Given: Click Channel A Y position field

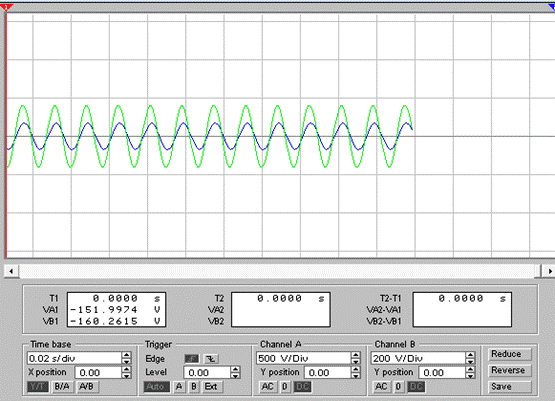Looking at the screenshot, I should 327,373.
